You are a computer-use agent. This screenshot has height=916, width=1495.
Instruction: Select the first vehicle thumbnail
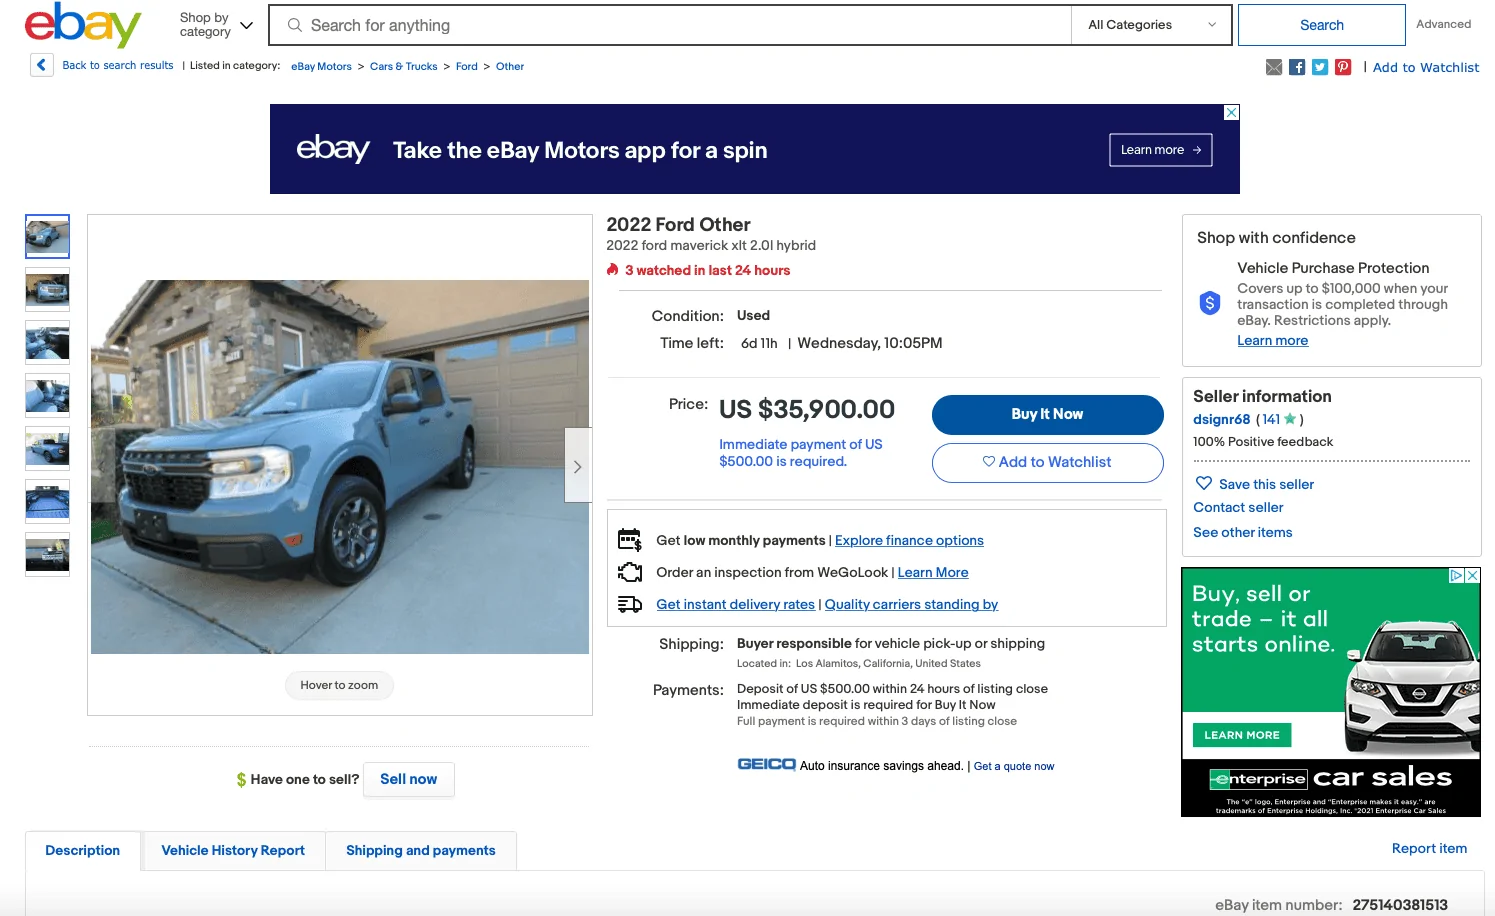point(47,236)
